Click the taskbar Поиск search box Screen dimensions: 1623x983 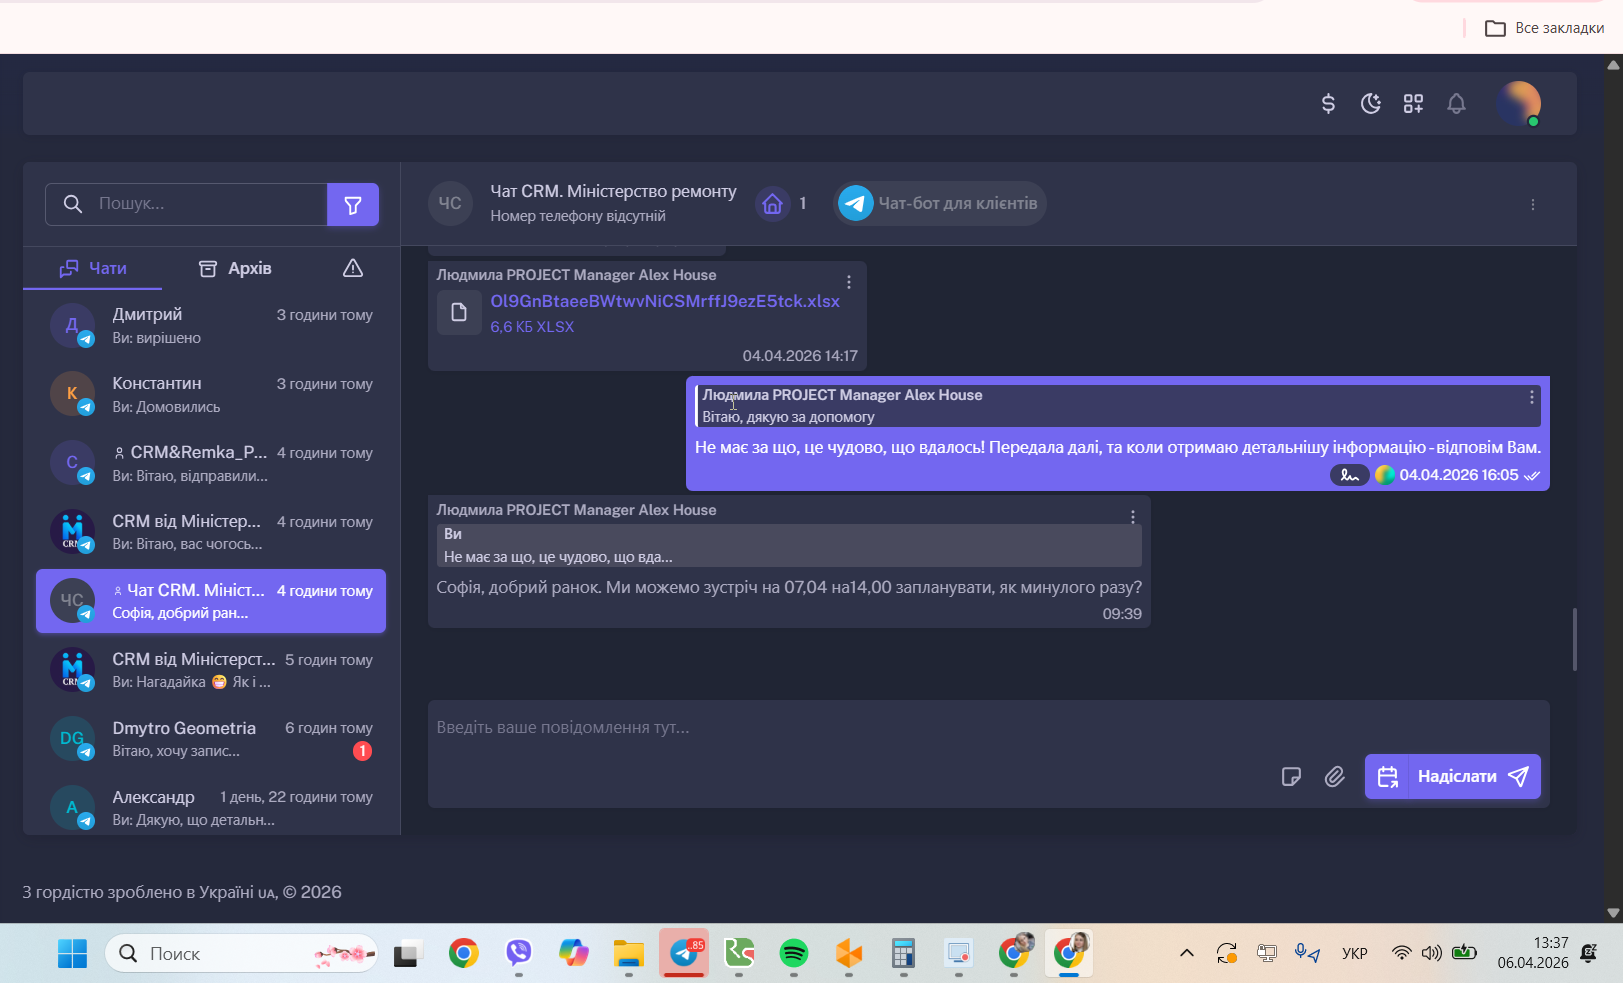pos(241,954)
